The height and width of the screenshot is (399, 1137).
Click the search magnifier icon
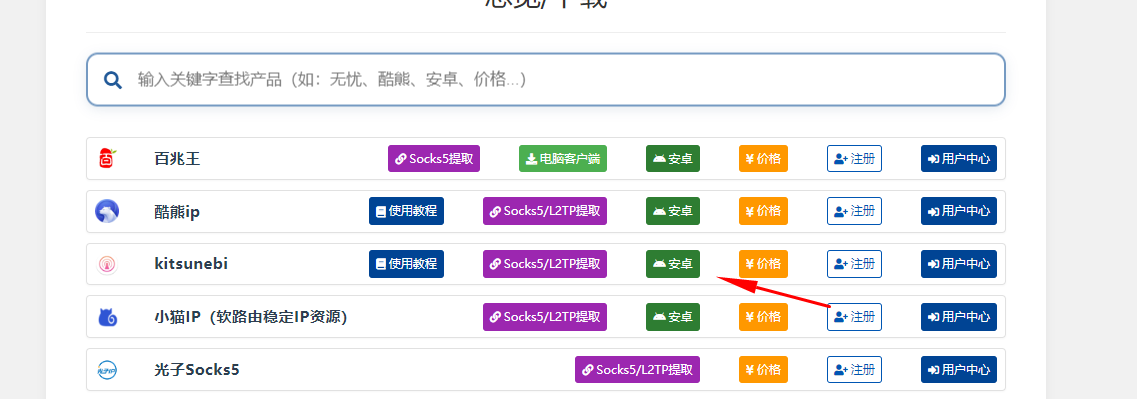112,79
